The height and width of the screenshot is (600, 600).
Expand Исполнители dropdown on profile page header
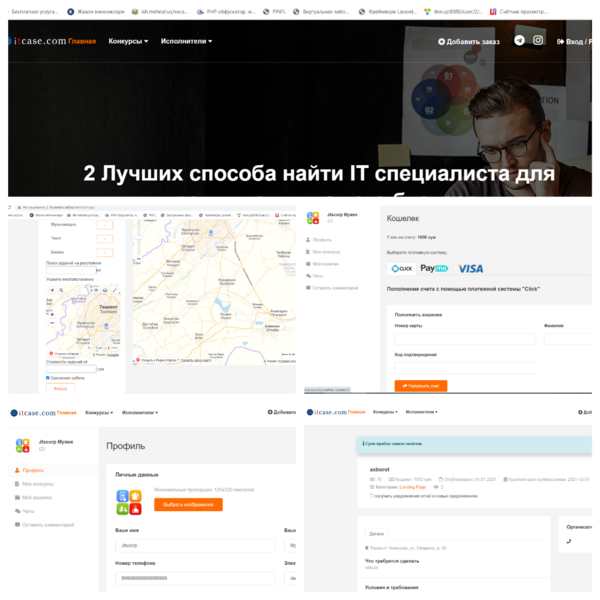point(140,412)
